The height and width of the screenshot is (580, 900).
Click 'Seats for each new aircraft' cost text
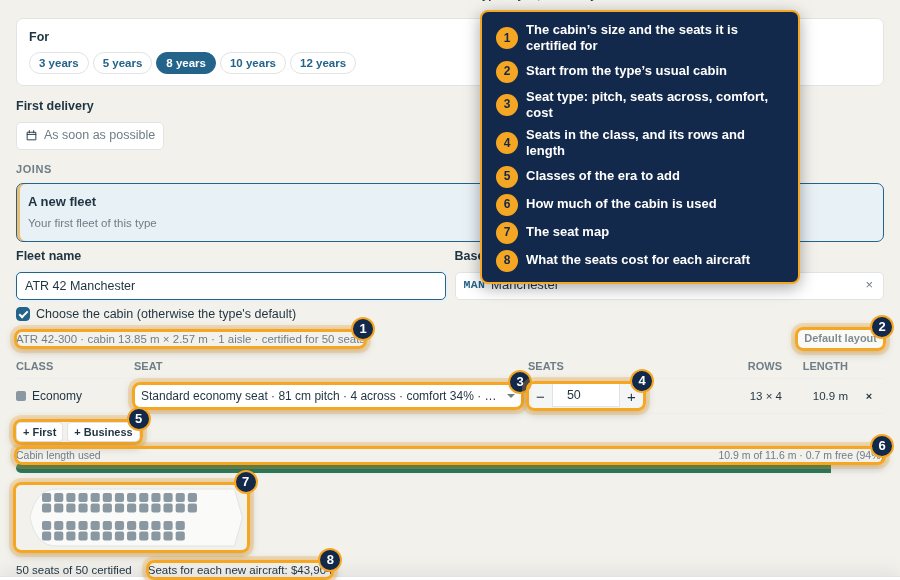tap(238, 570)
